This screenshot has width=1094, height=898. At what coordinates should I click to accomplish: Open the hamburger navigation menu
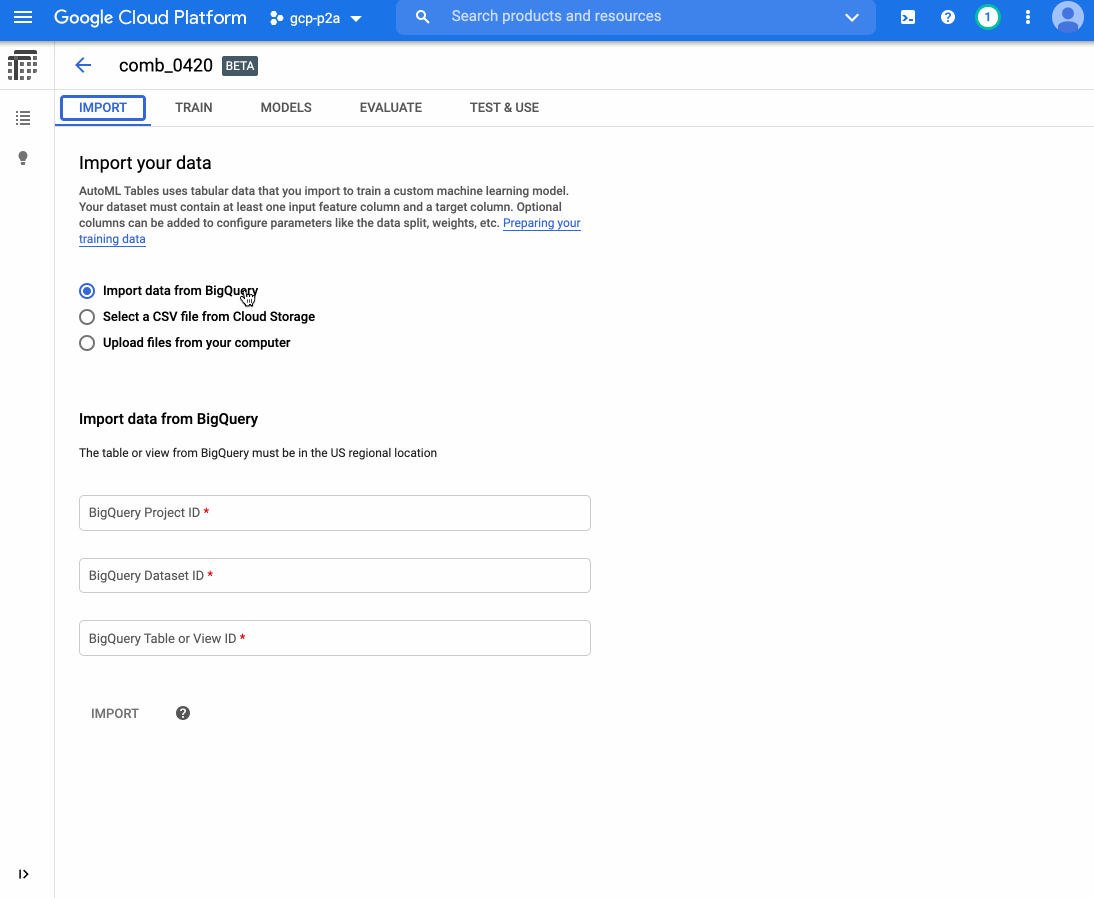23,17
